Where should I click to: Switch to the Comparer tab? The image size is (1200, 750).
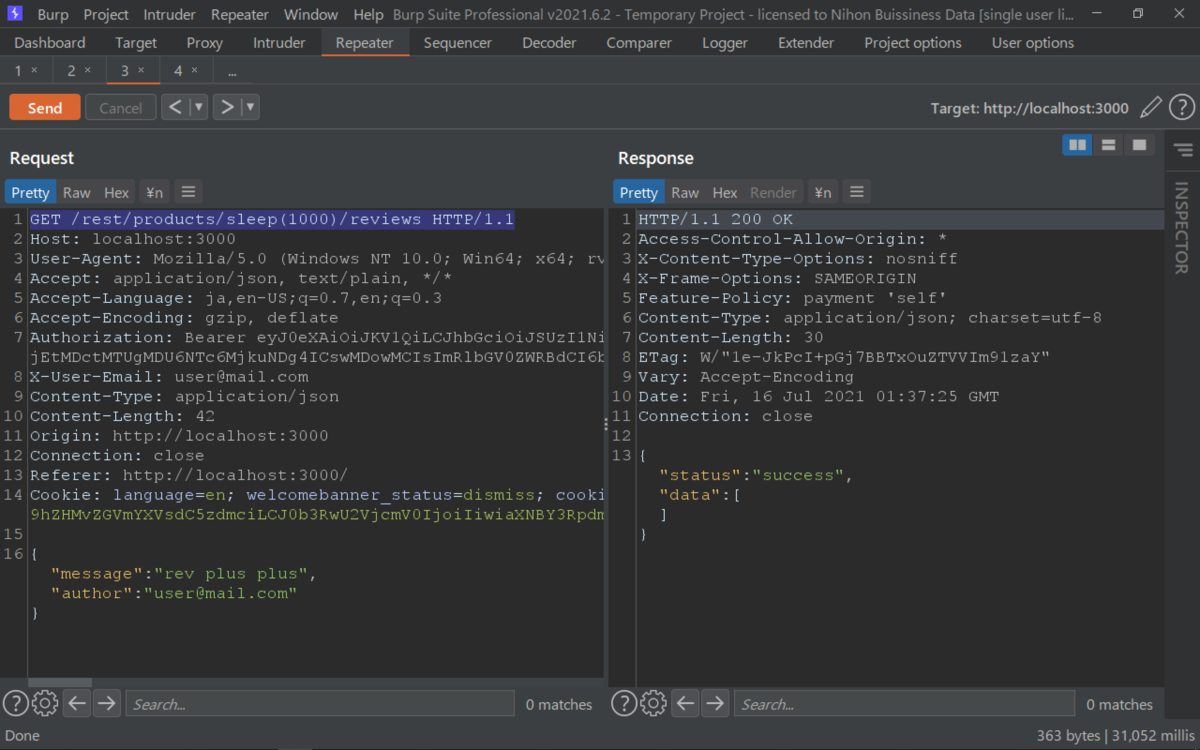pos(639,43)
